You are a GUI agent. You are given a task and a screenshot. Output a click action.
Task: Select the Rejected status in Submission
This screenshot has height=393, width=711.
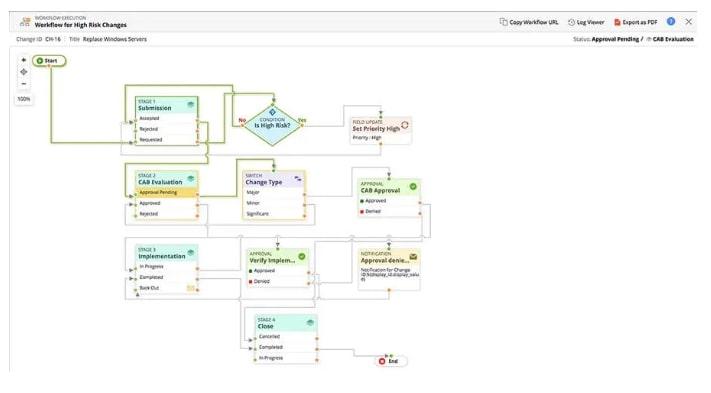[x=166, y=129]
